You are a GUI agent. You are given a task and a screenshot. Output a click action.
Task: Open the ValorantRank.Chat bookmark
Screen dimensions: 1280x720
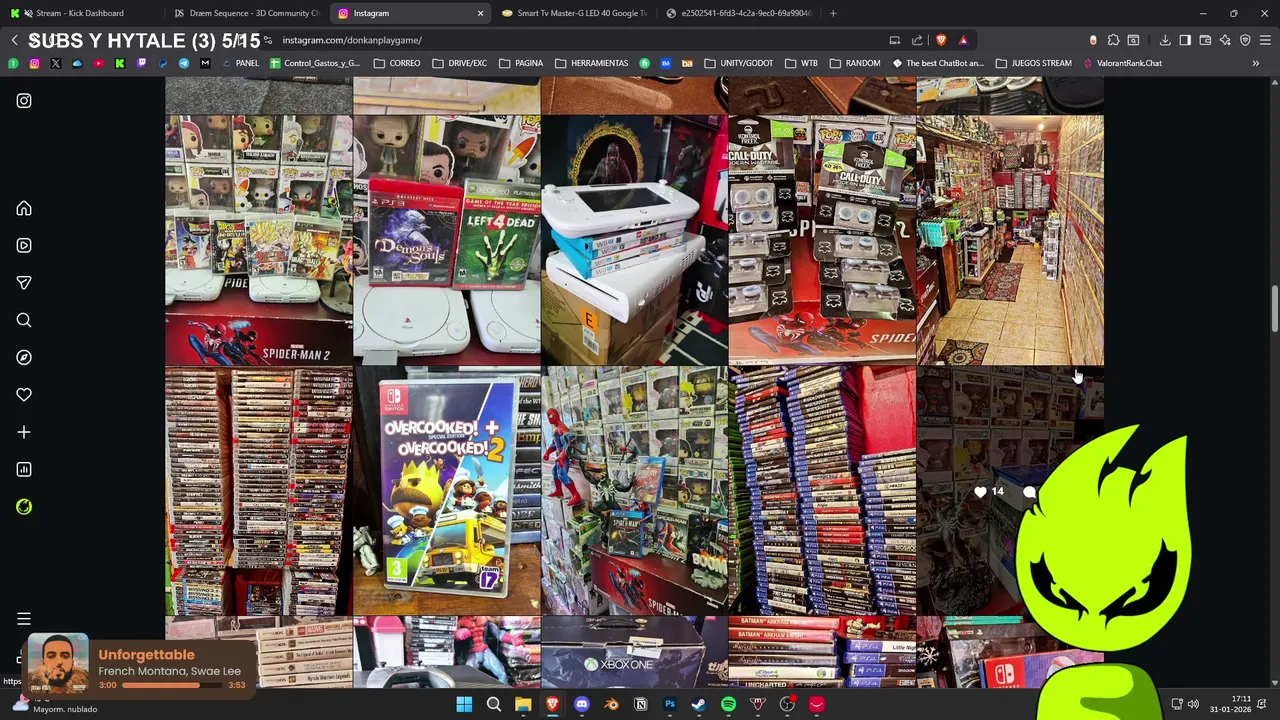(x=1122, y=63)
